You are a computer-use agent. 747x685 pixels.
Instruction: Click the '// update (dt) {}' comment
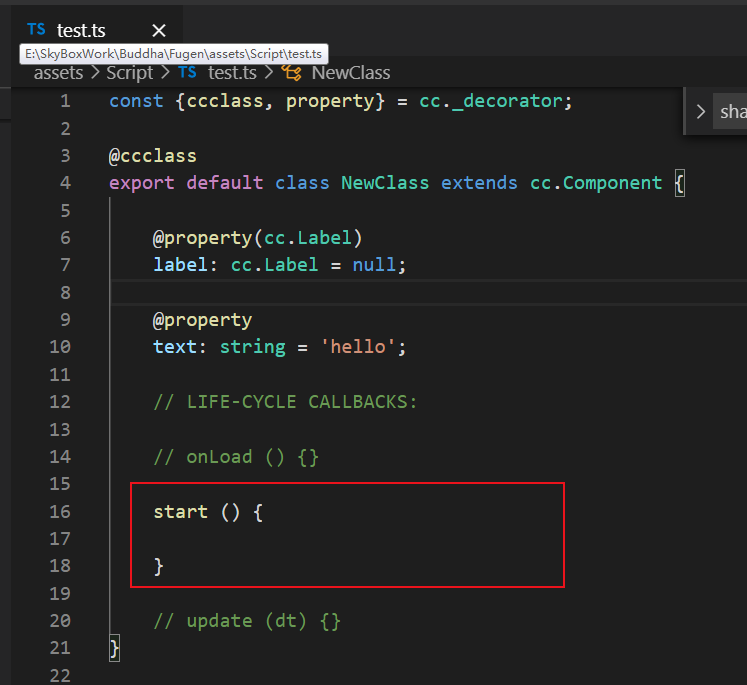point(247,621)
